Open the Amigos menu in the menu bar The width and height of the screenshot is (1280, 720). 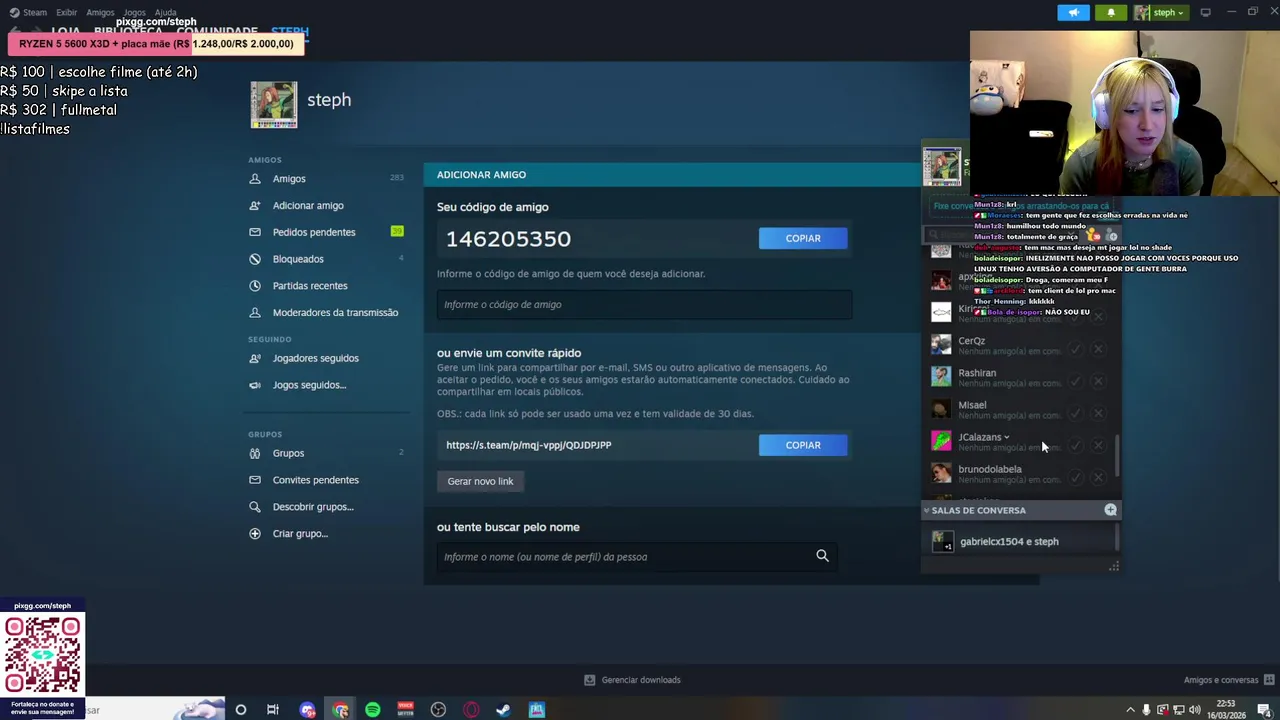pyautogui.click(x=100, y=13)
